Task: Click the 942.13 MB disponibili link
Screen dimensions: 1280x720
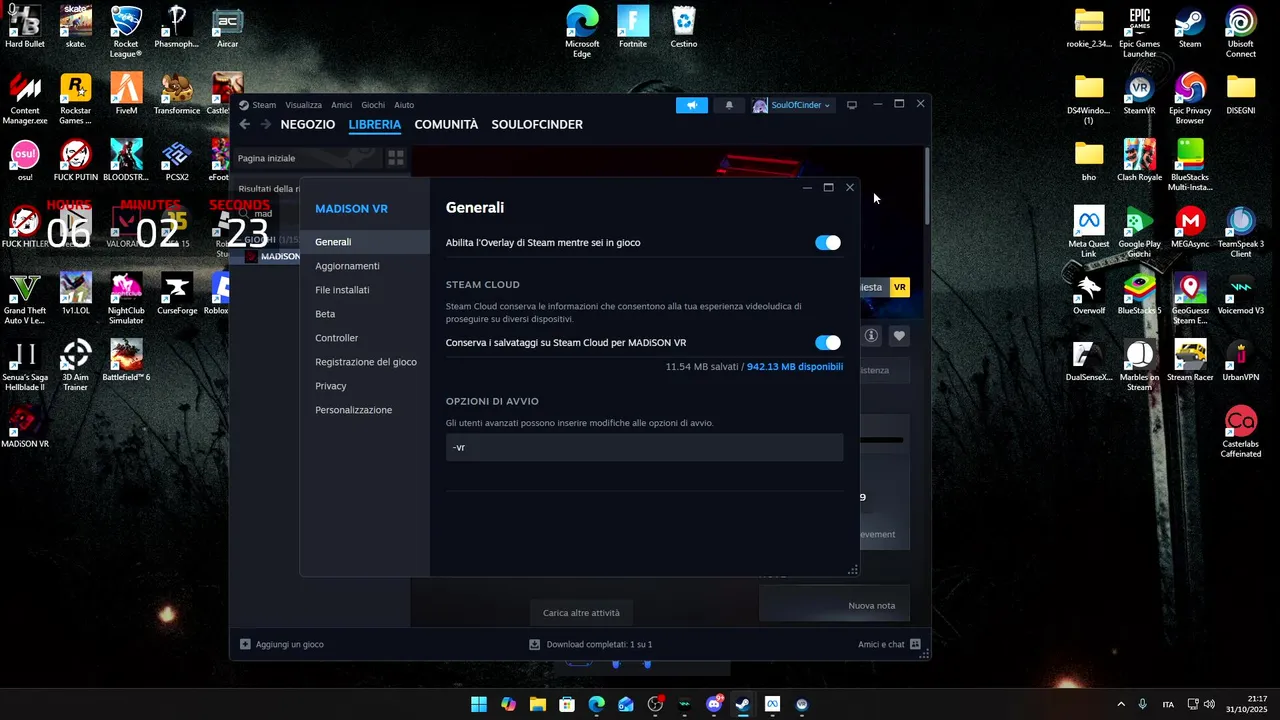Action: [795, 367]
